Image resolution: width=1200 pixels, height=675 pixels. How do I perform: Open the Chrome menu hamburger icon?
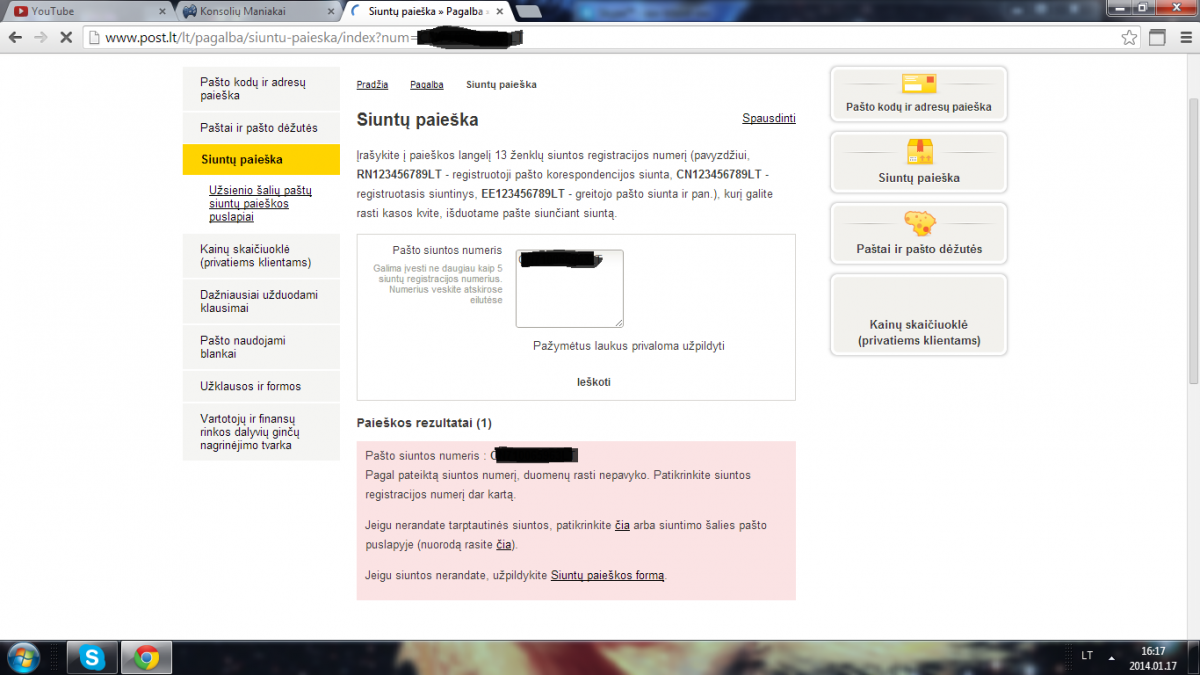(x=1184, y=38)
